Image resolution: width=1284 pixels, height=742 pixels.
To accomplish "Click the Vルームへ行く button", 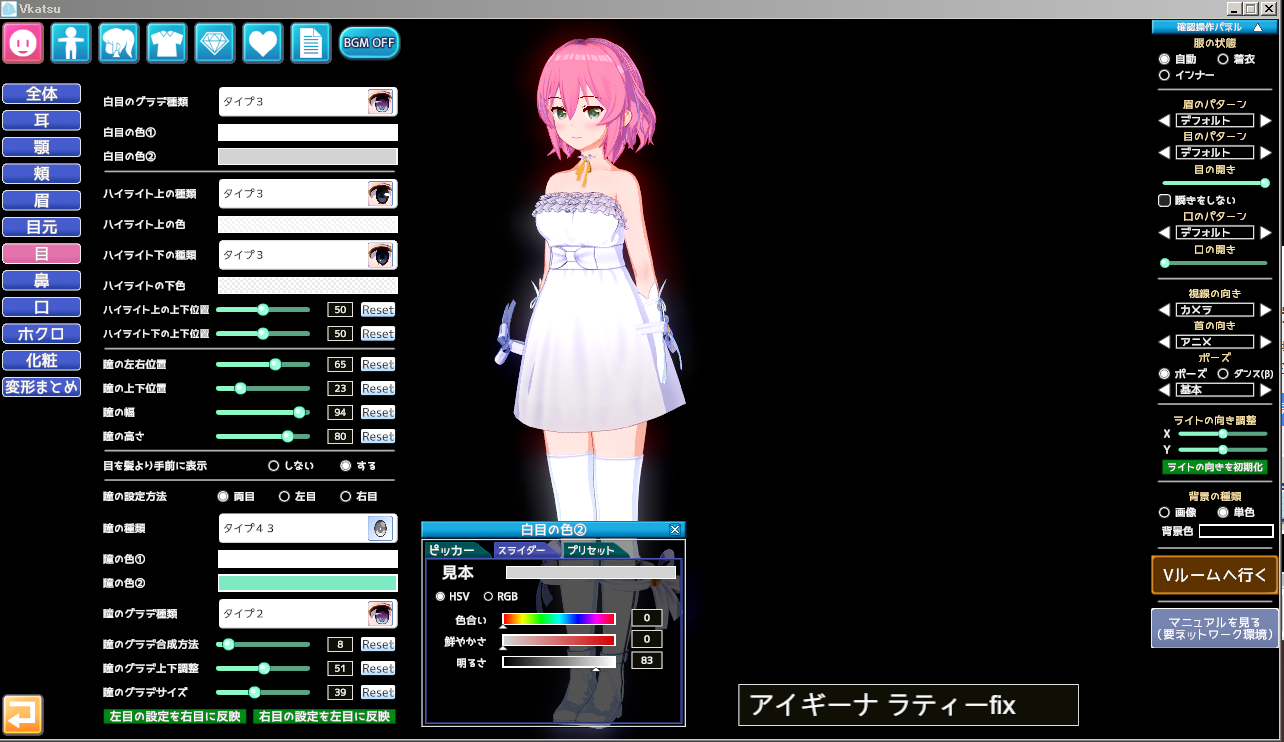I will pyautogui.click(x=1214, y=575).
